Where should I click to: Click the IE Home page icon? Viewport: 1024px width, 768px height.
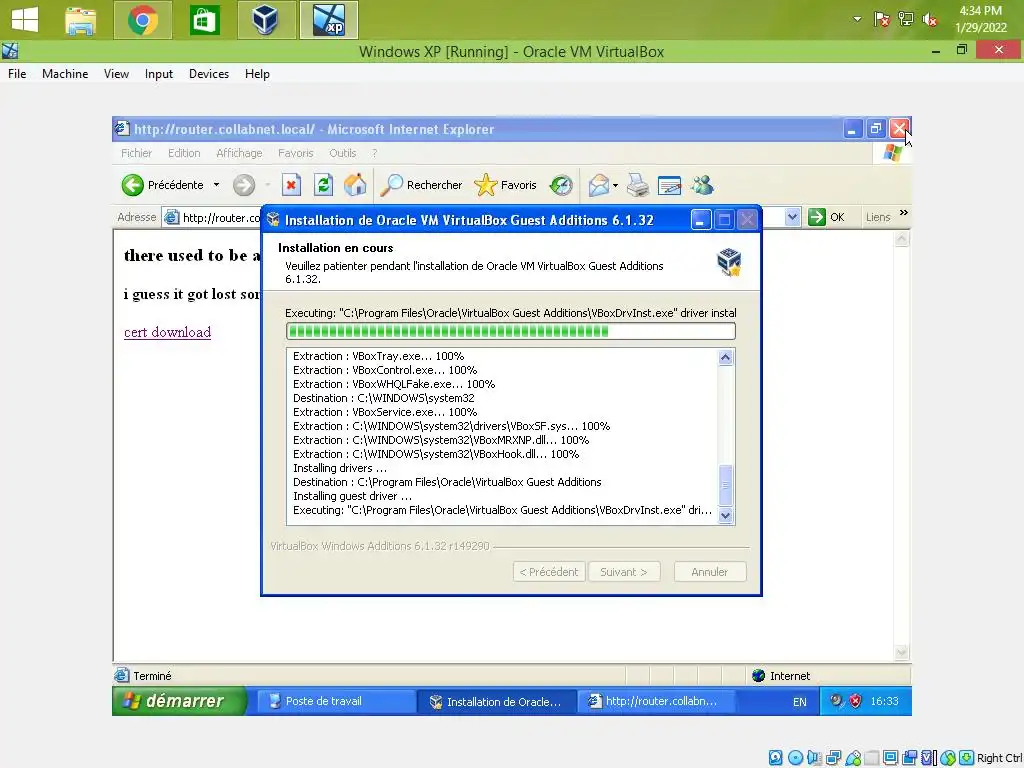coord(355,185)
